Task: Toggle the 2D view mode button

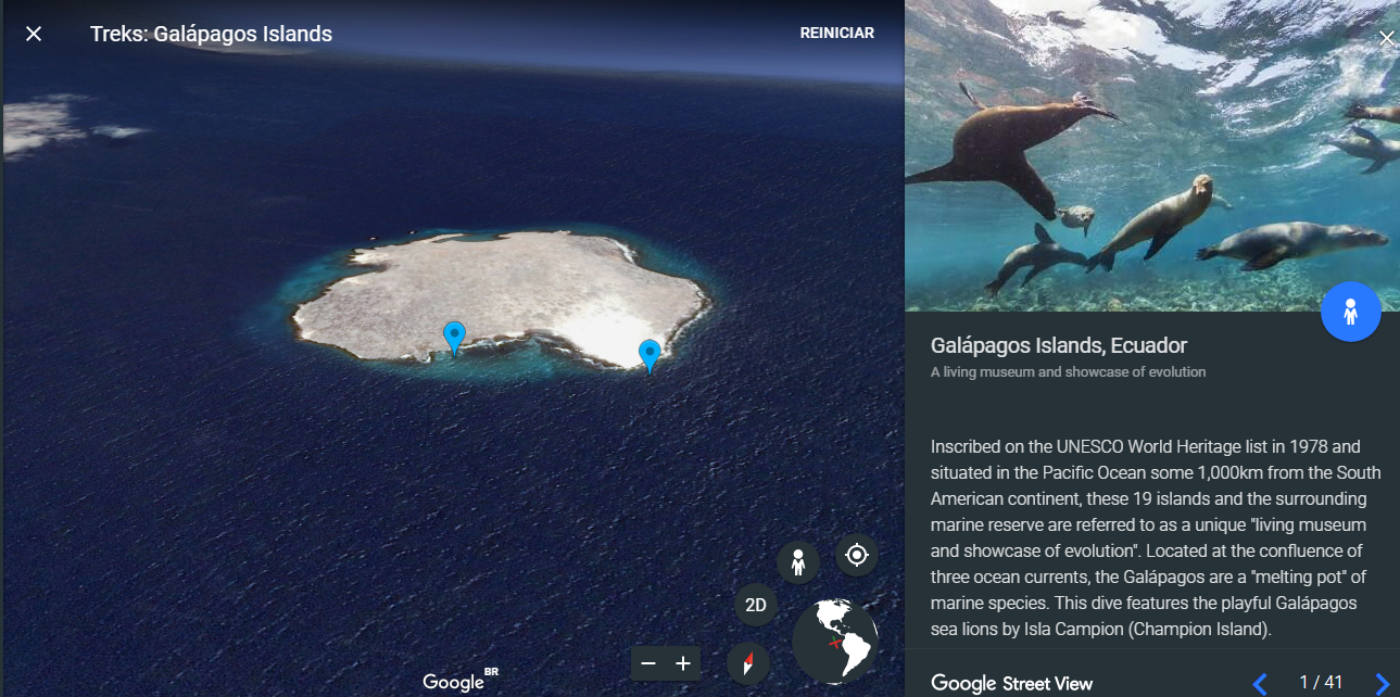Action: (756, 605)
